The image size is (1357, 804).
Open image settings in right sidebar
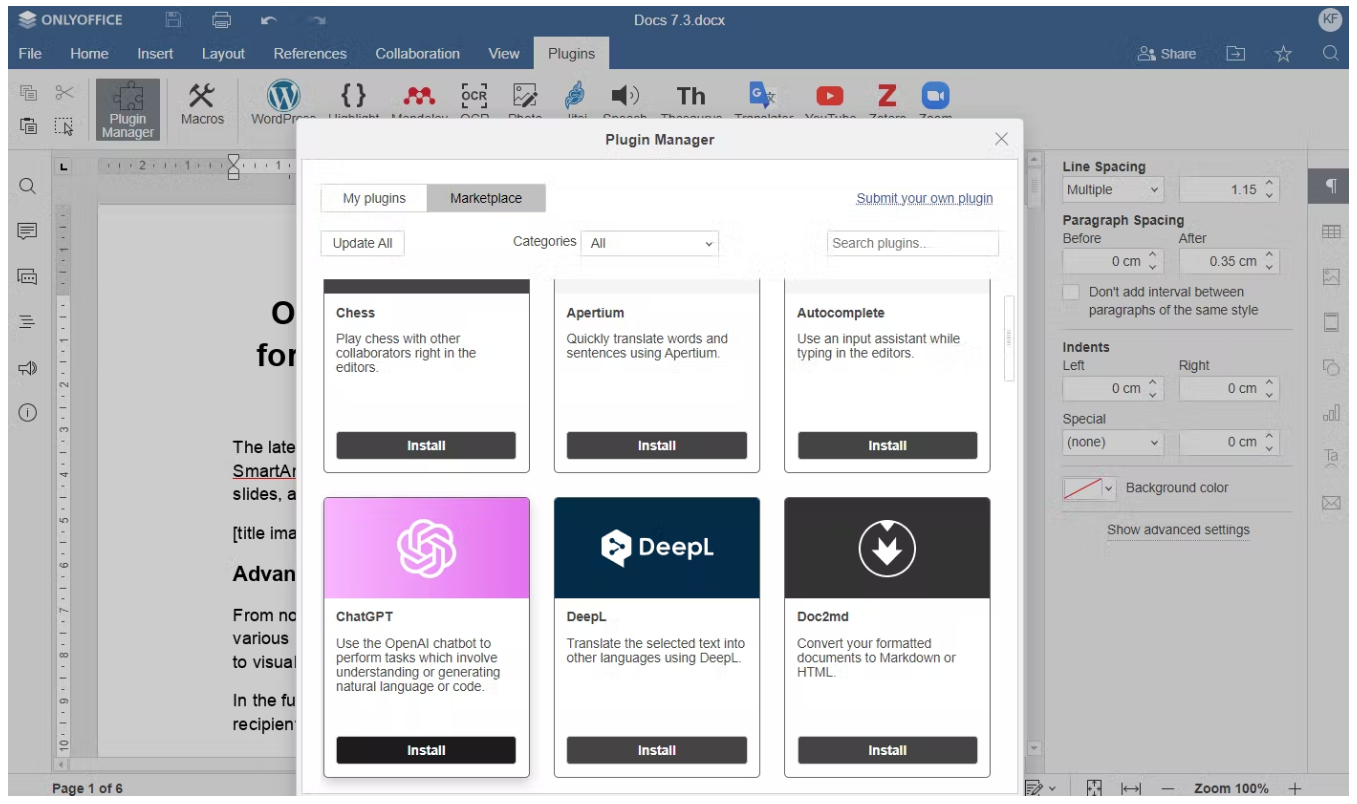point(1331,277)
